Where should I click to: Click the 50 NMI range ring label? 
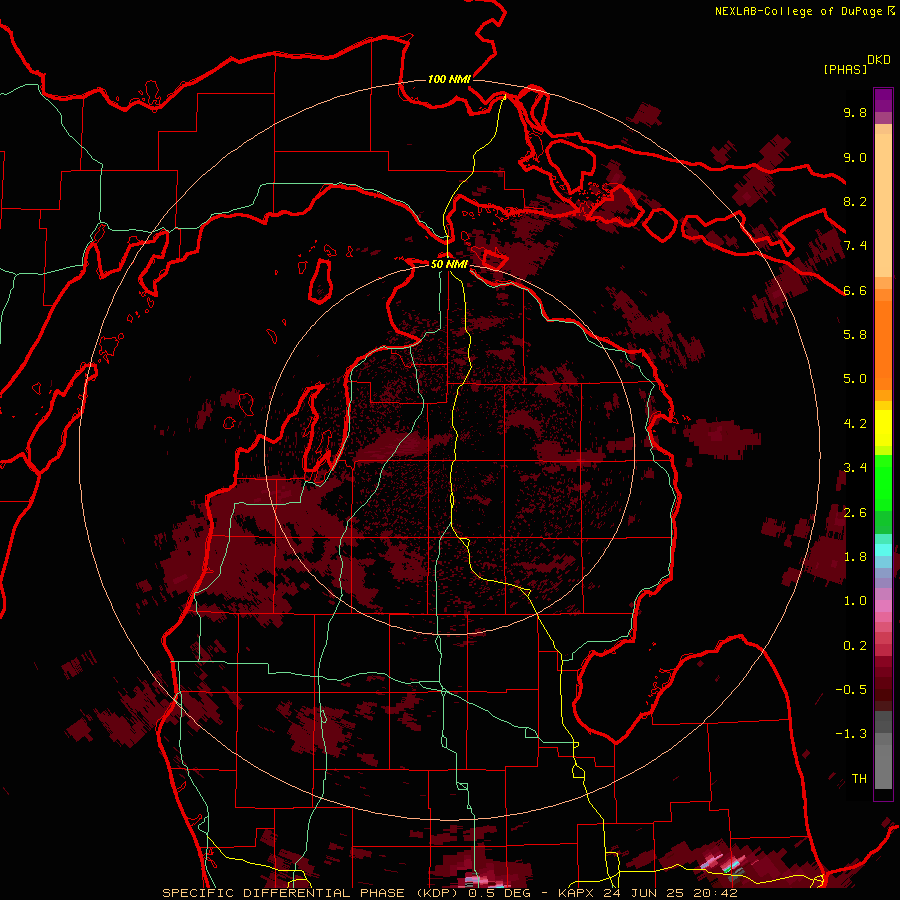tap(449, 264)
